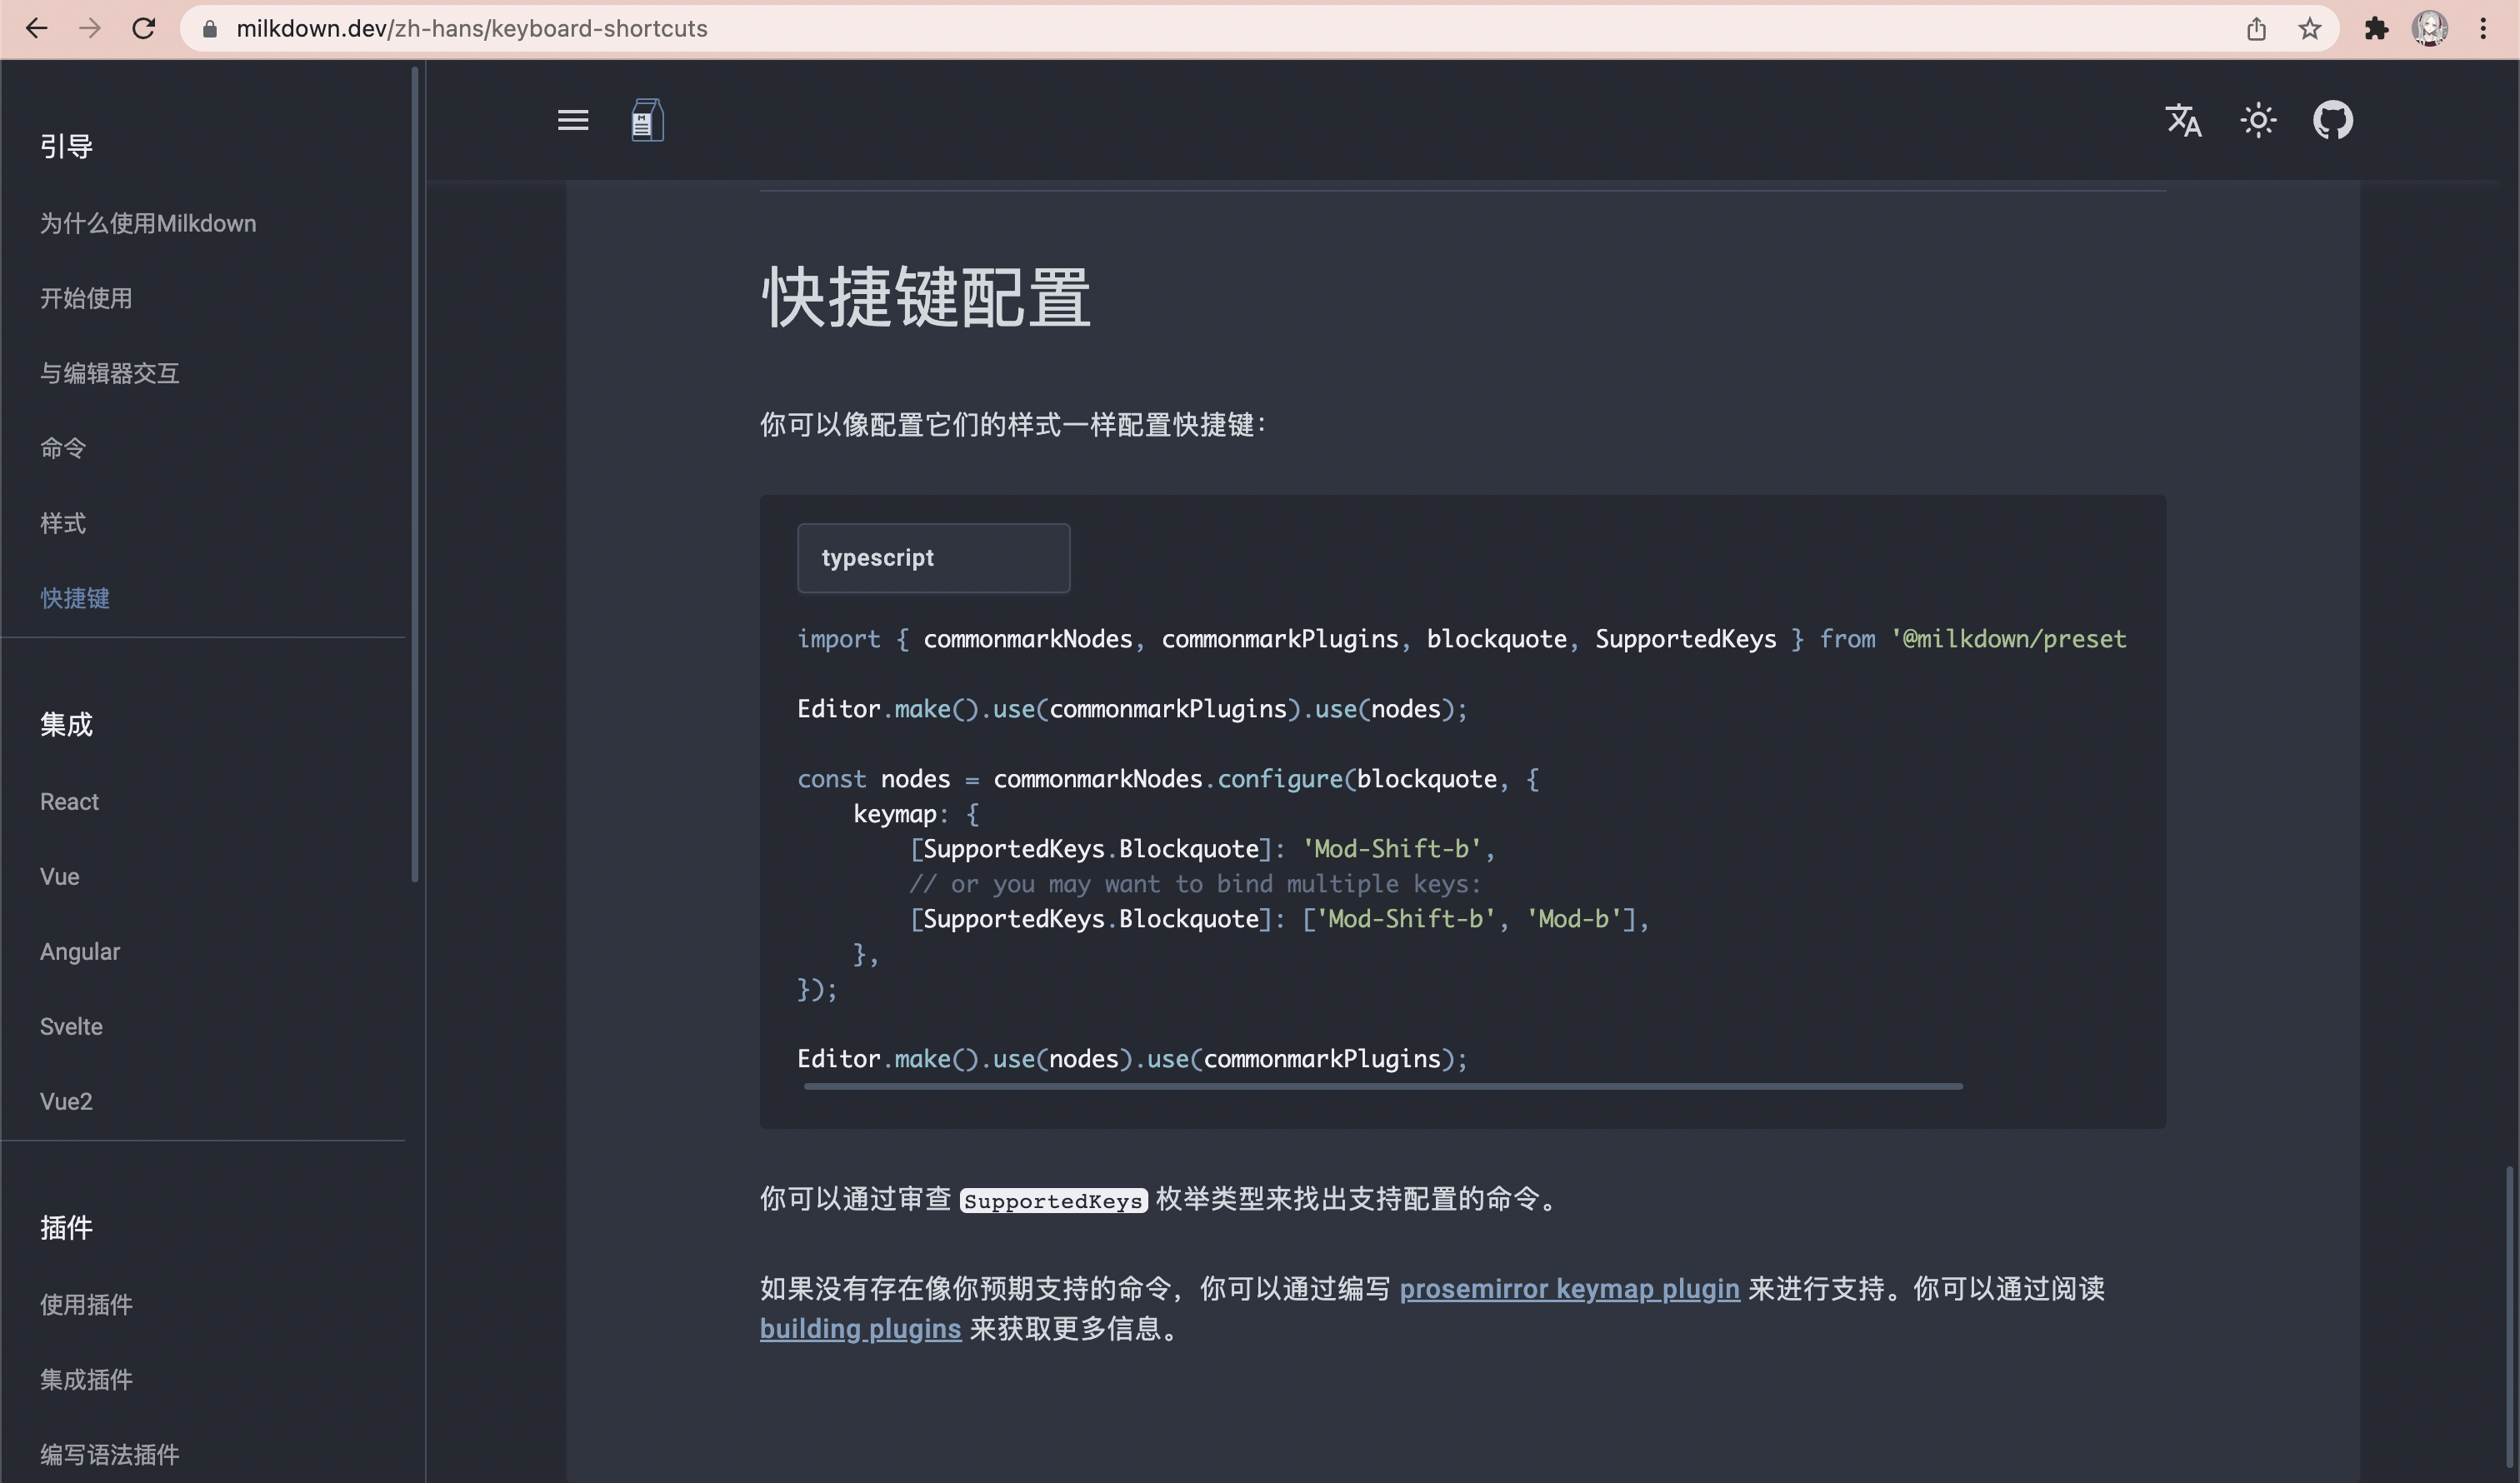
Task: Open the prosemirror keymap plugin link
Action: (x=1568, y=1289)
